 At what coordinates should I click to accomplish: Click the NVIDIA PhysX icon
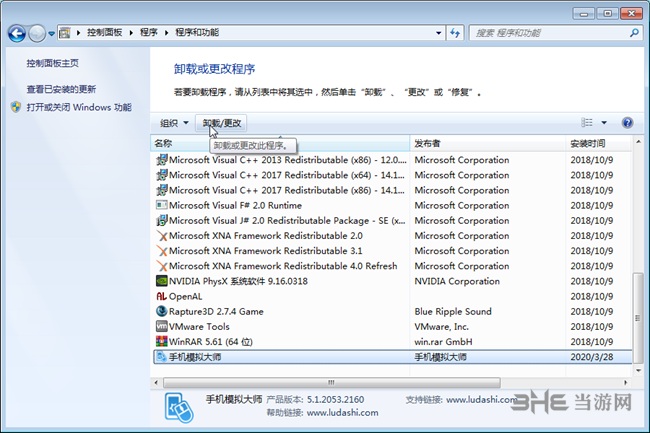tap(162, 281)
